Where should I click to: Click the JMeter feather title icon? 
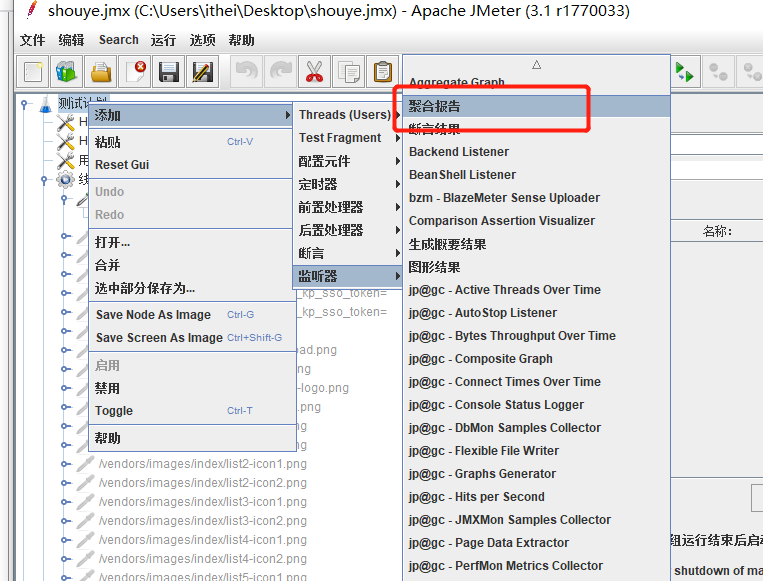pos(32,10)
